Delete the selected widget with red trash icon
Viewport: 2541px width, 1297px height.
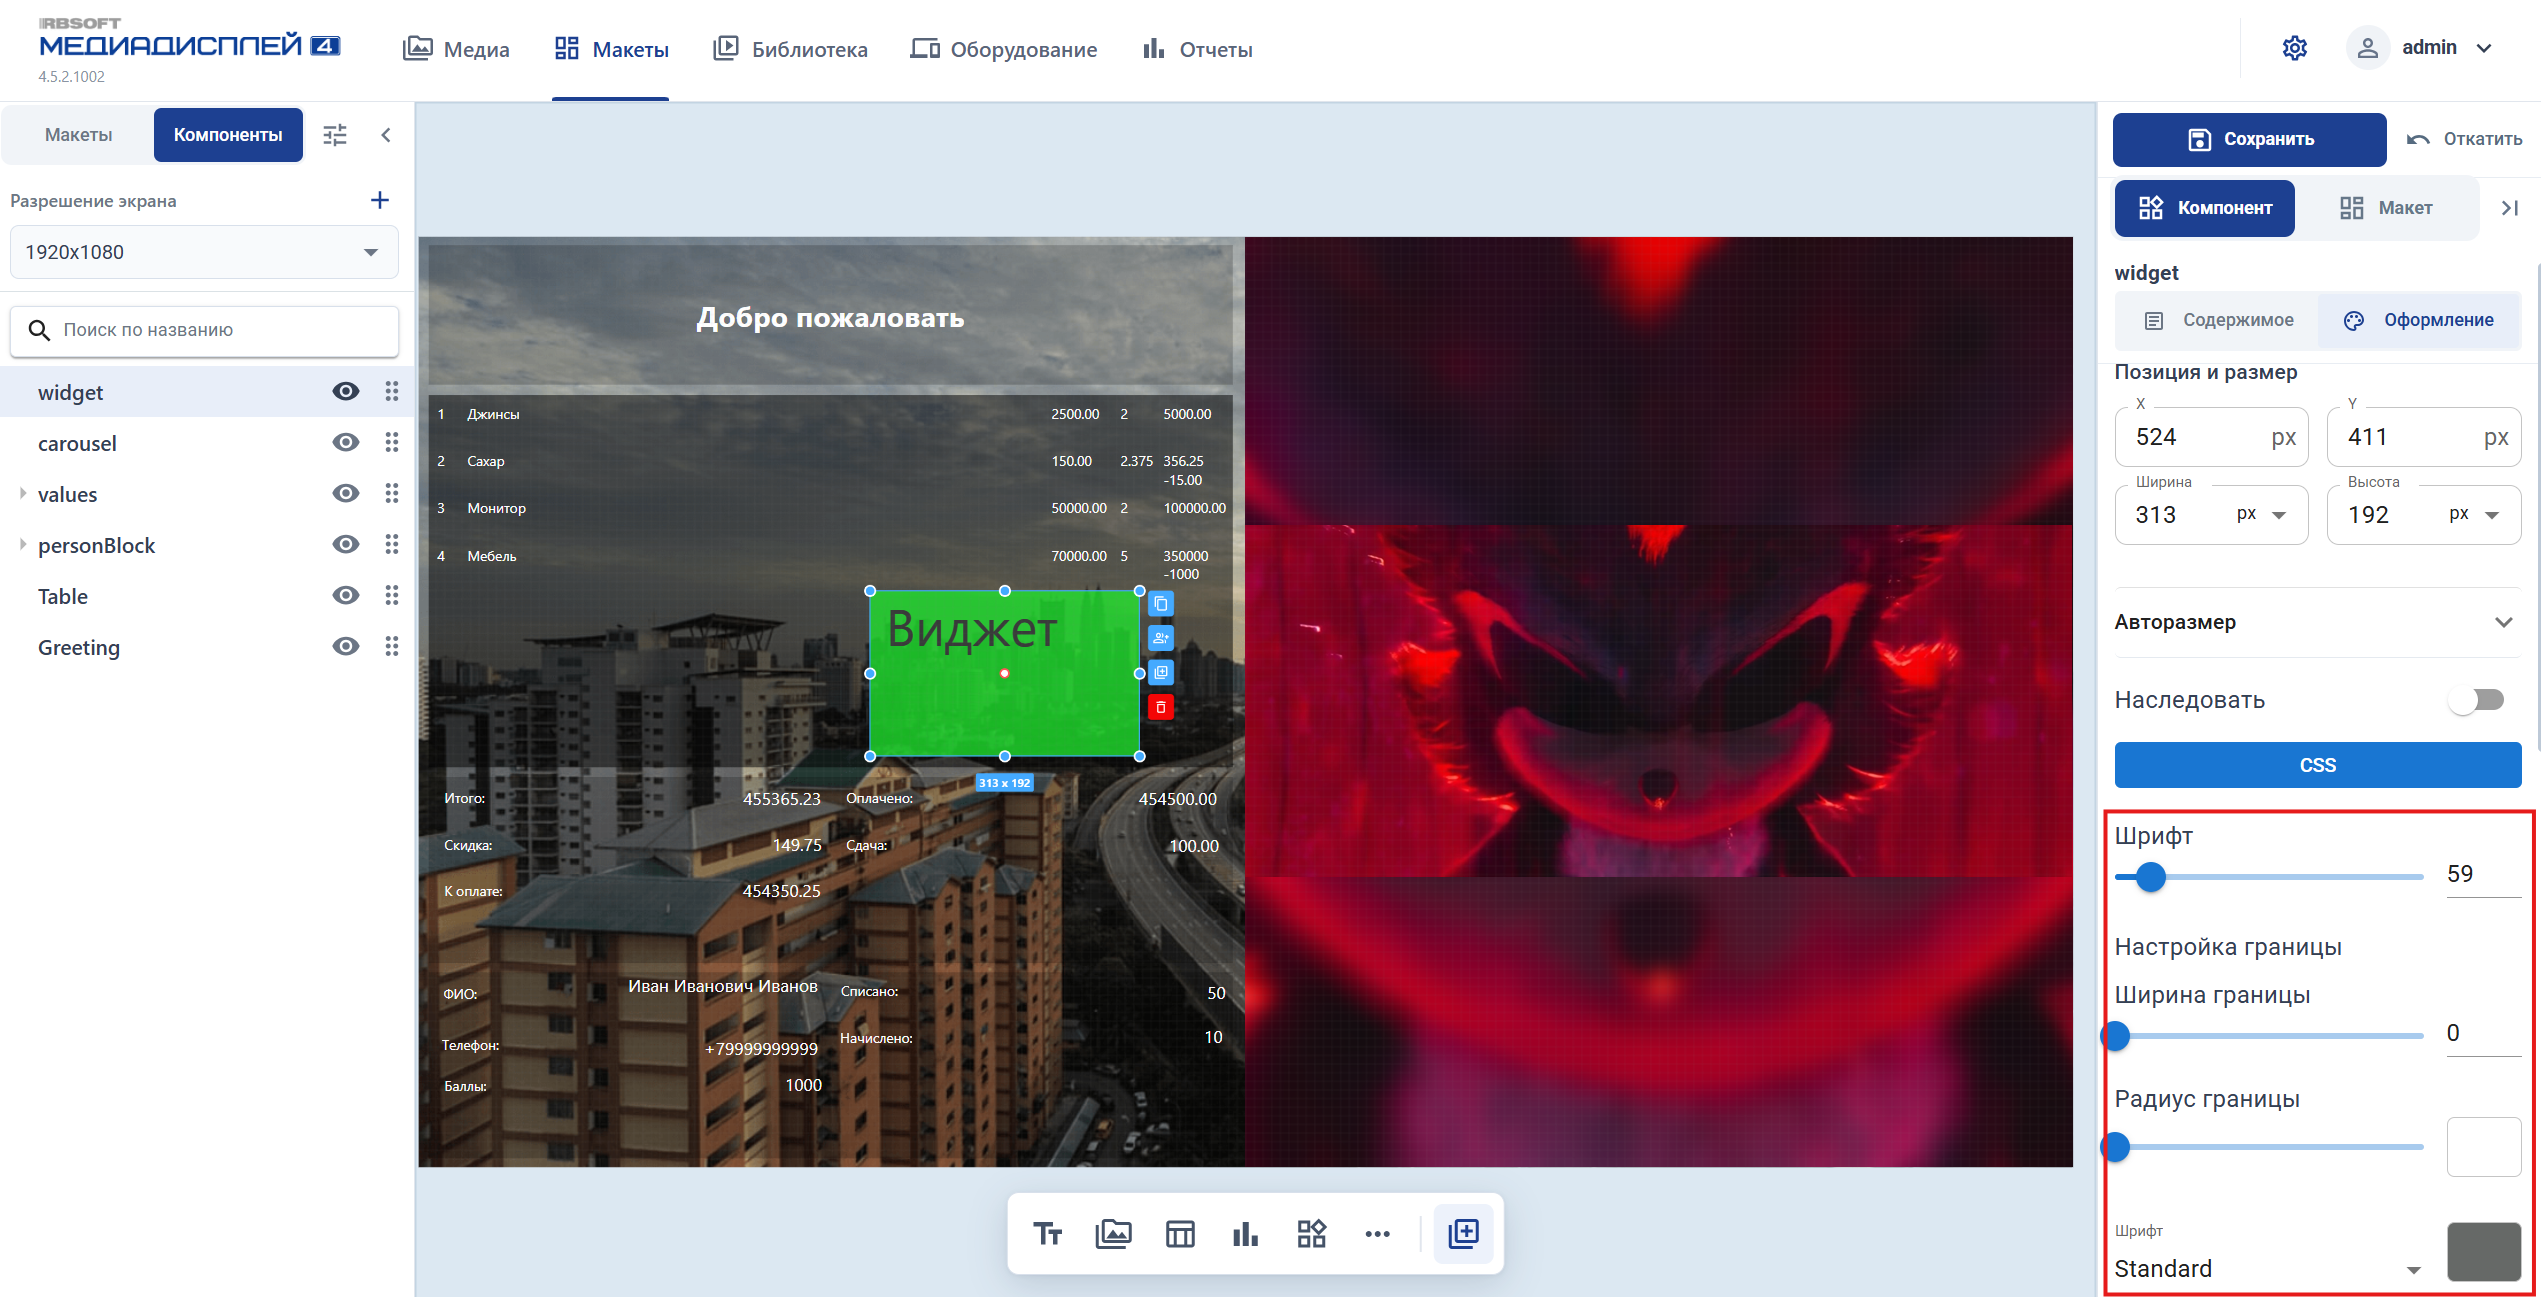[x=1160, y=707]
